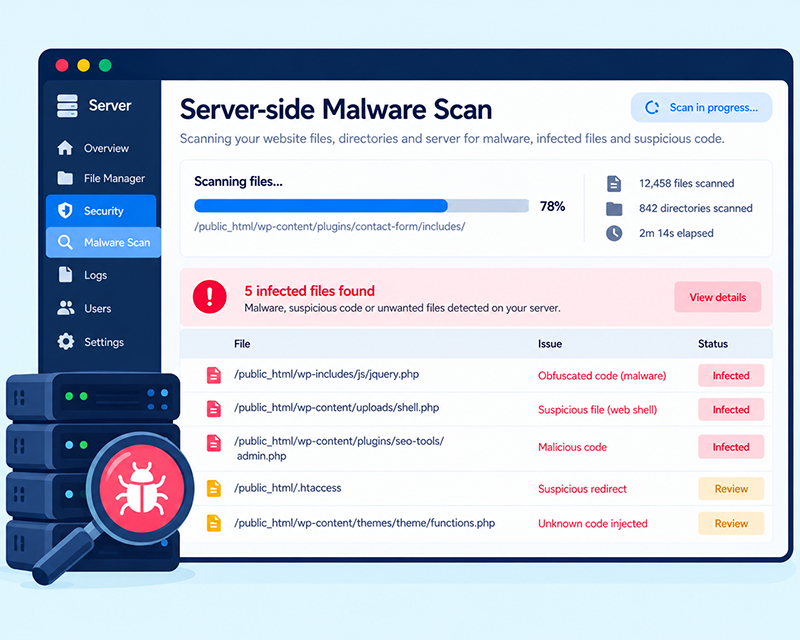The width and height of the screenshot is (800, 640).
Task: Click the Logs document icon
Action: click(65, 275)
